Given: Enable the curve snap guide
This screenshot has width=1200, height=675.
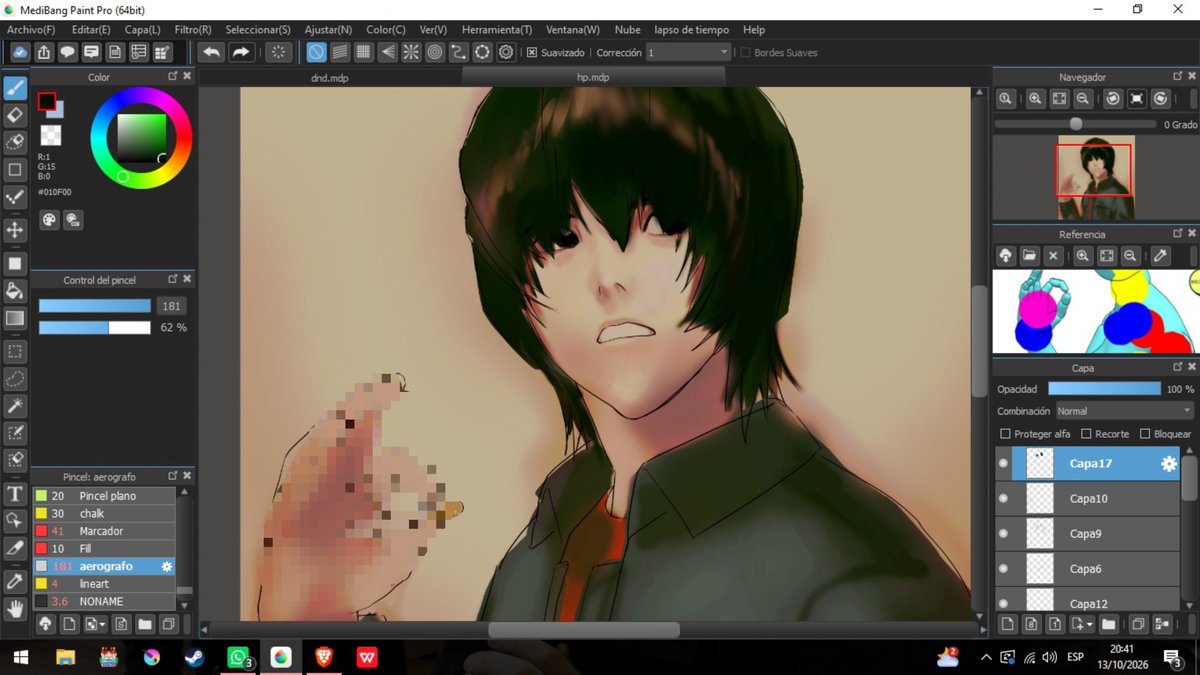Looking at the screenshot, I should (459, 52).
